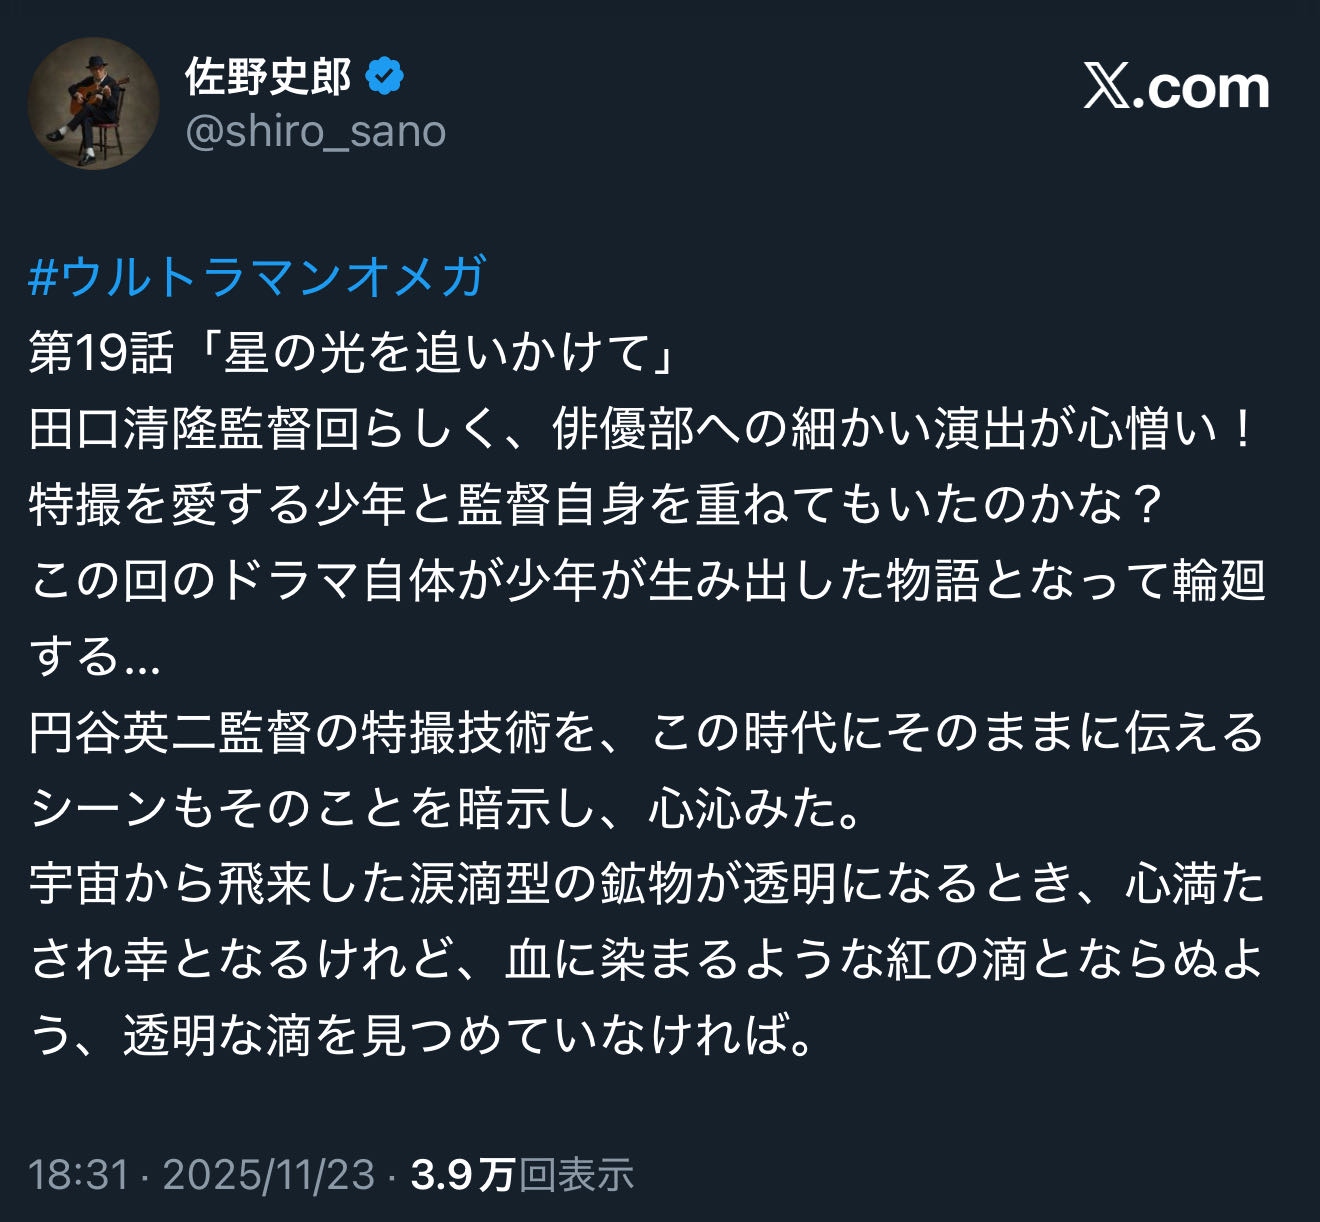This screenshot has height=1222, width=1320.
Task: Click the 18:31 post time
Action: click(x=78, y=1175)
